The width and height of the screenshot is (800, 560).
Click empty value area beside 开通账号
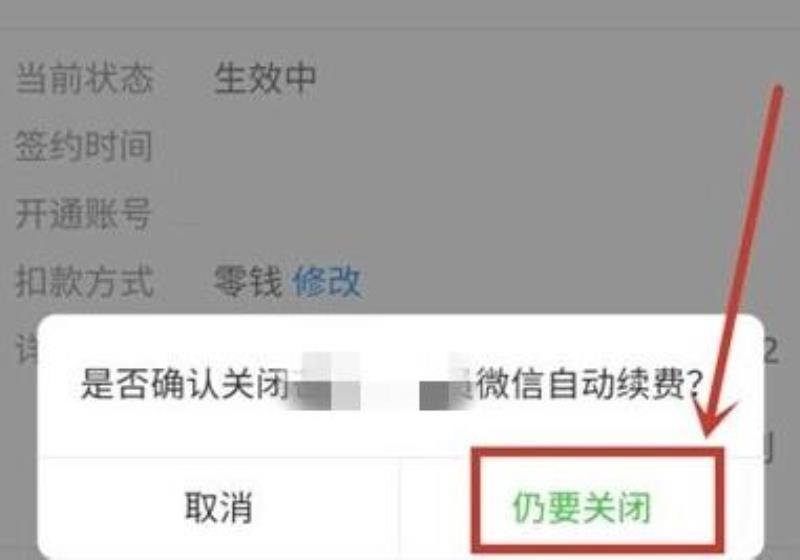(459, 214)
